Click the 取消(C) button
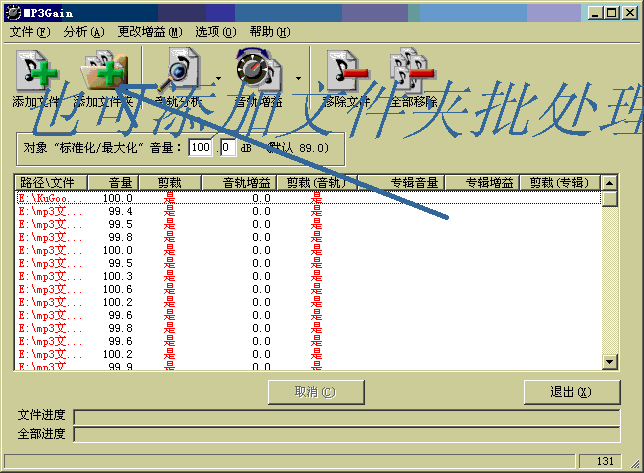This screenshot has height=473, width=644. (x=316, y=392)
